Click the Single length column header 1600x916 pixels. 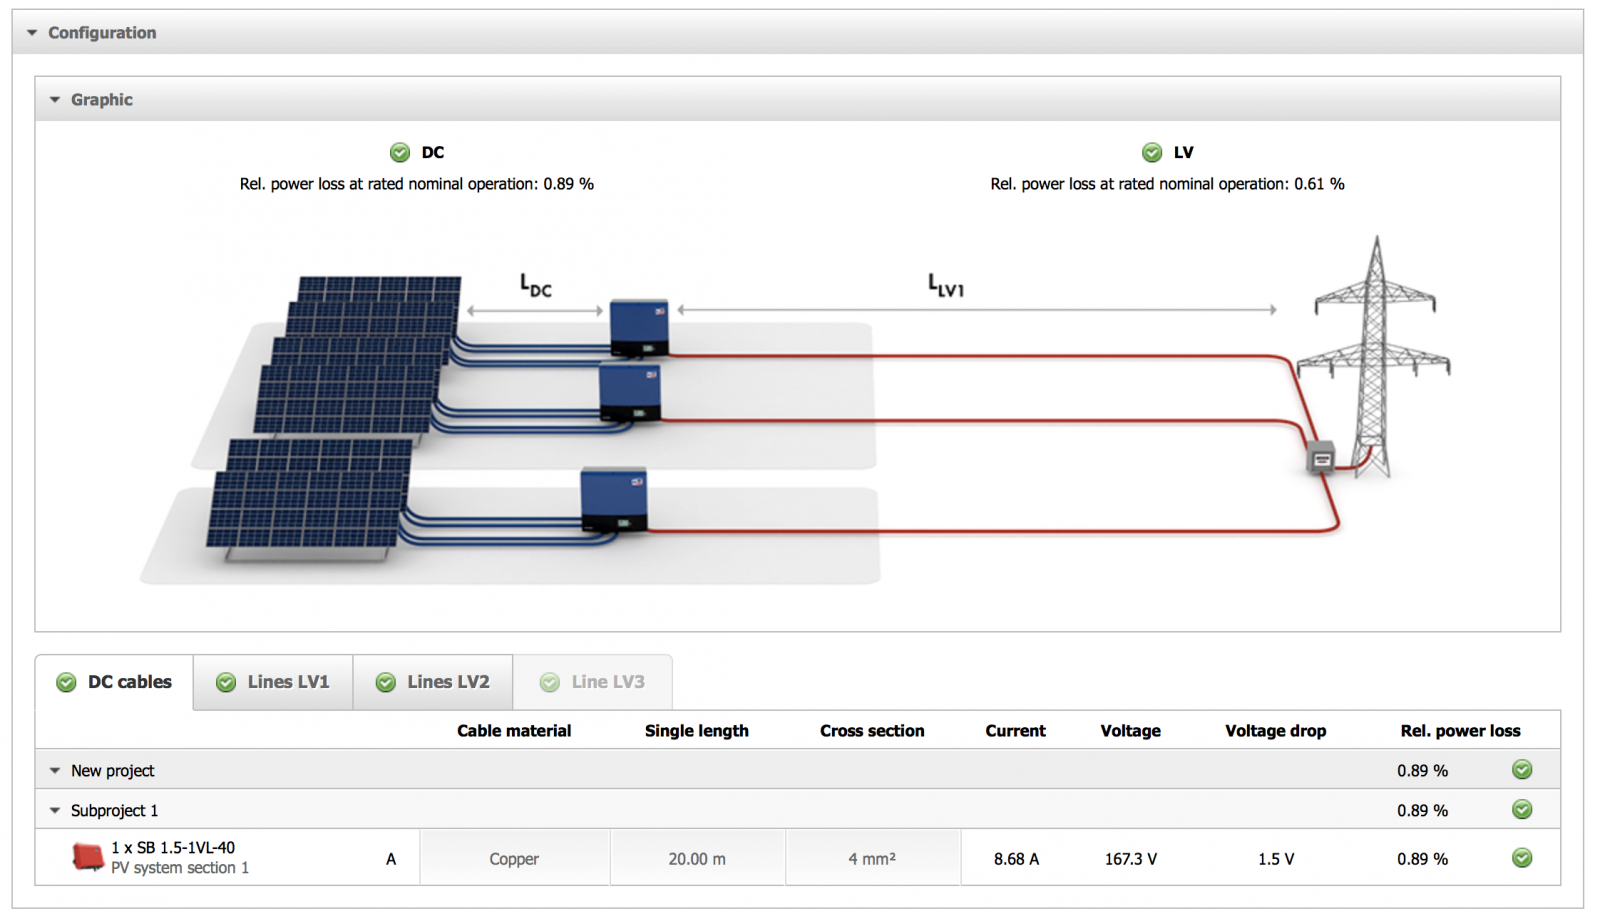[697, 731]
